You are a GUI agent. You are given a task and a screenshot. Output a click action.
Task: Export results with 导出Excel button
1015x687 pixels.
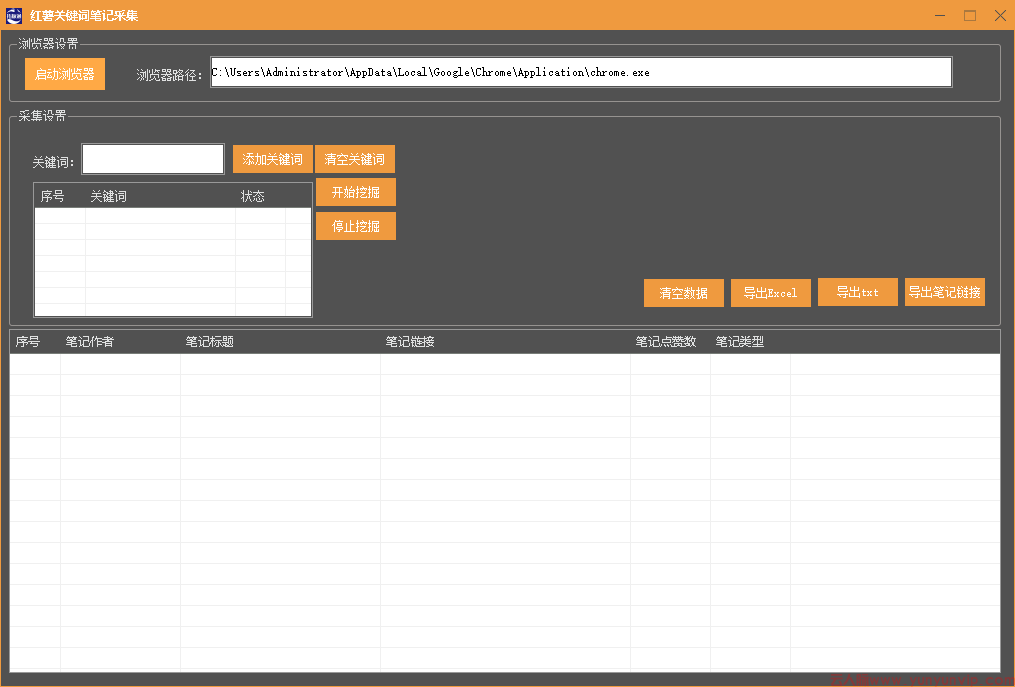coord(770,293)
